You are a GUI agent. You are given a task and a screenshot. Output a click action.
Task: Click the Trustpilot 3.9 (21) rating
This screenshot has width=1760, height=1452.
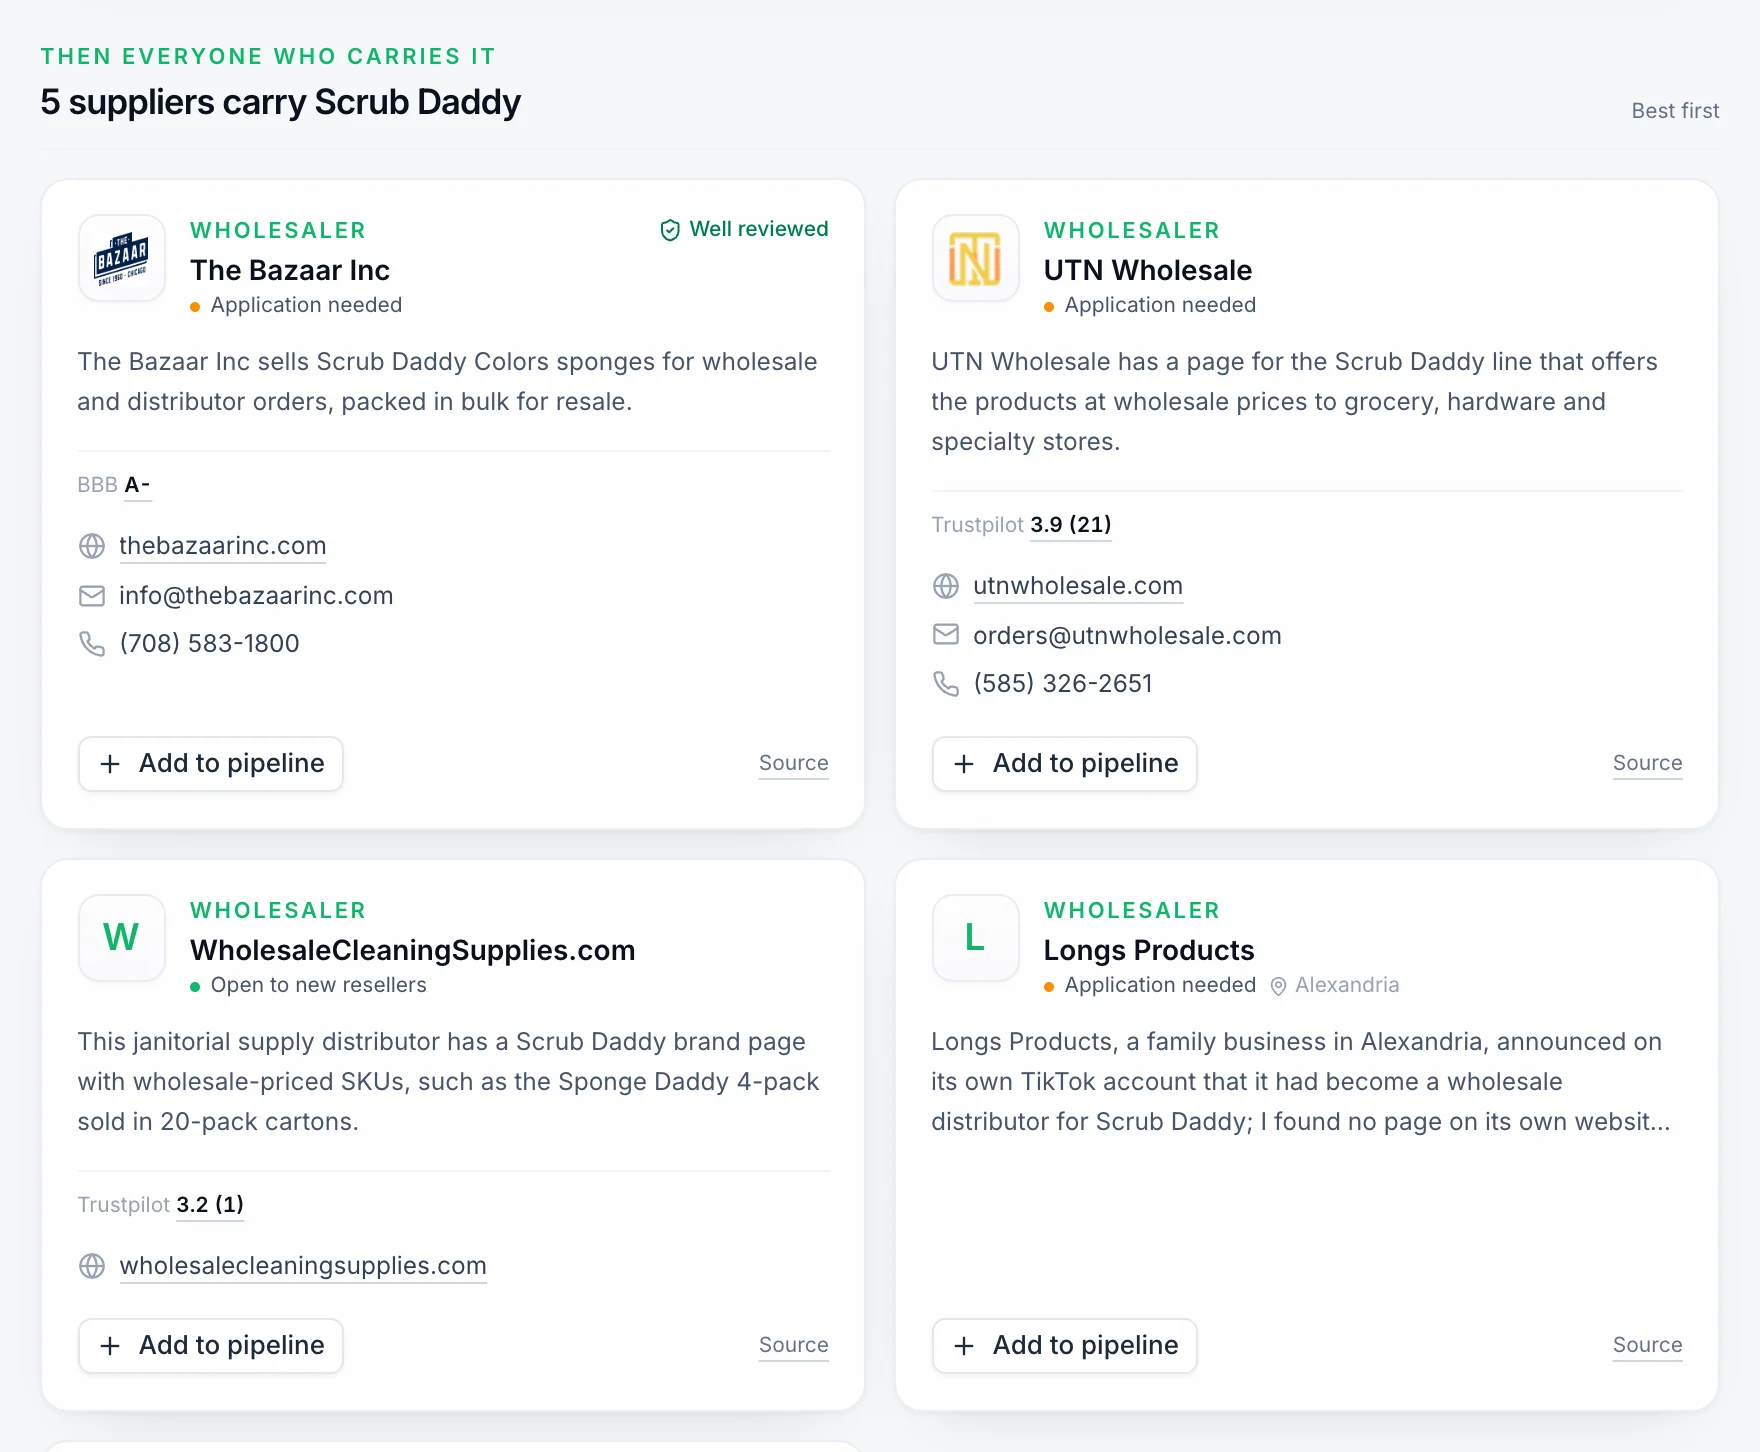click(1022, 525)
